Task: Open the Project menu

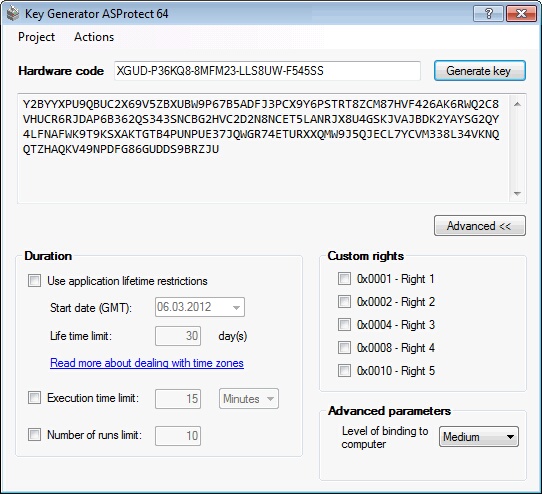Action: (36, 37)
